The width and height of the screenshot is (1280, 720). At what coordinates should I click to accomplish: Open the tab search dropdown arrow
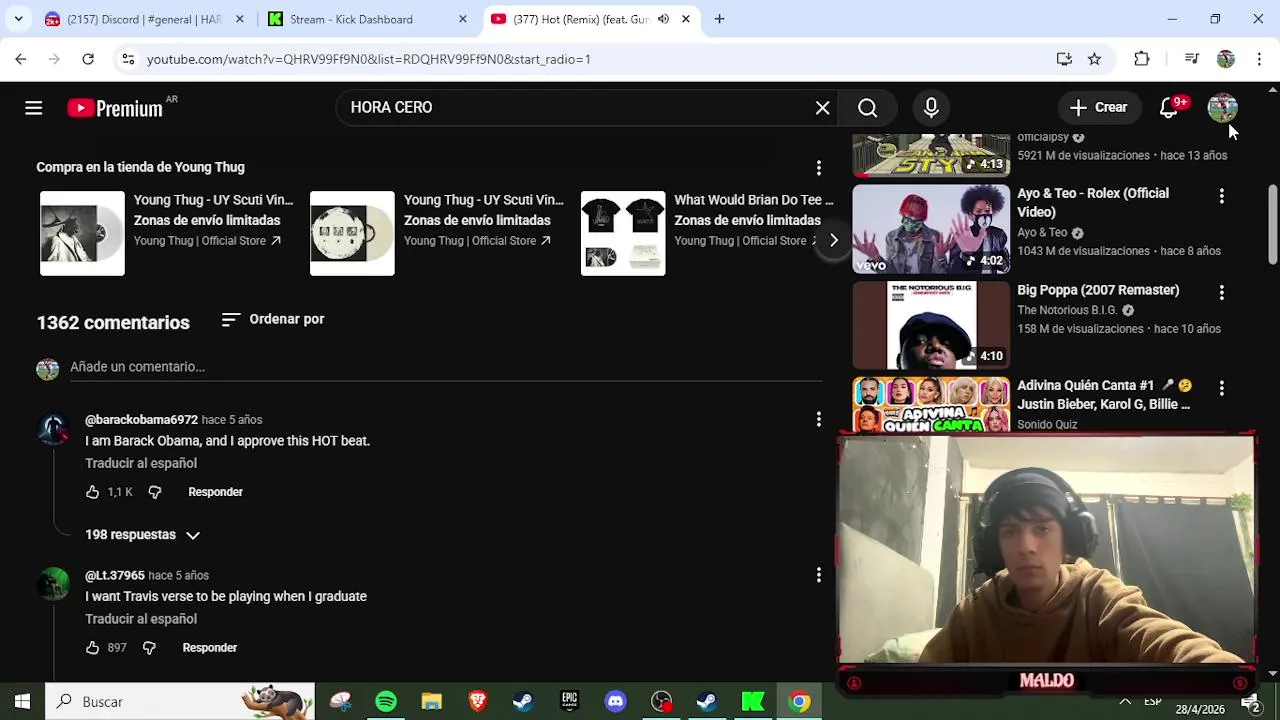pos(18,19)
